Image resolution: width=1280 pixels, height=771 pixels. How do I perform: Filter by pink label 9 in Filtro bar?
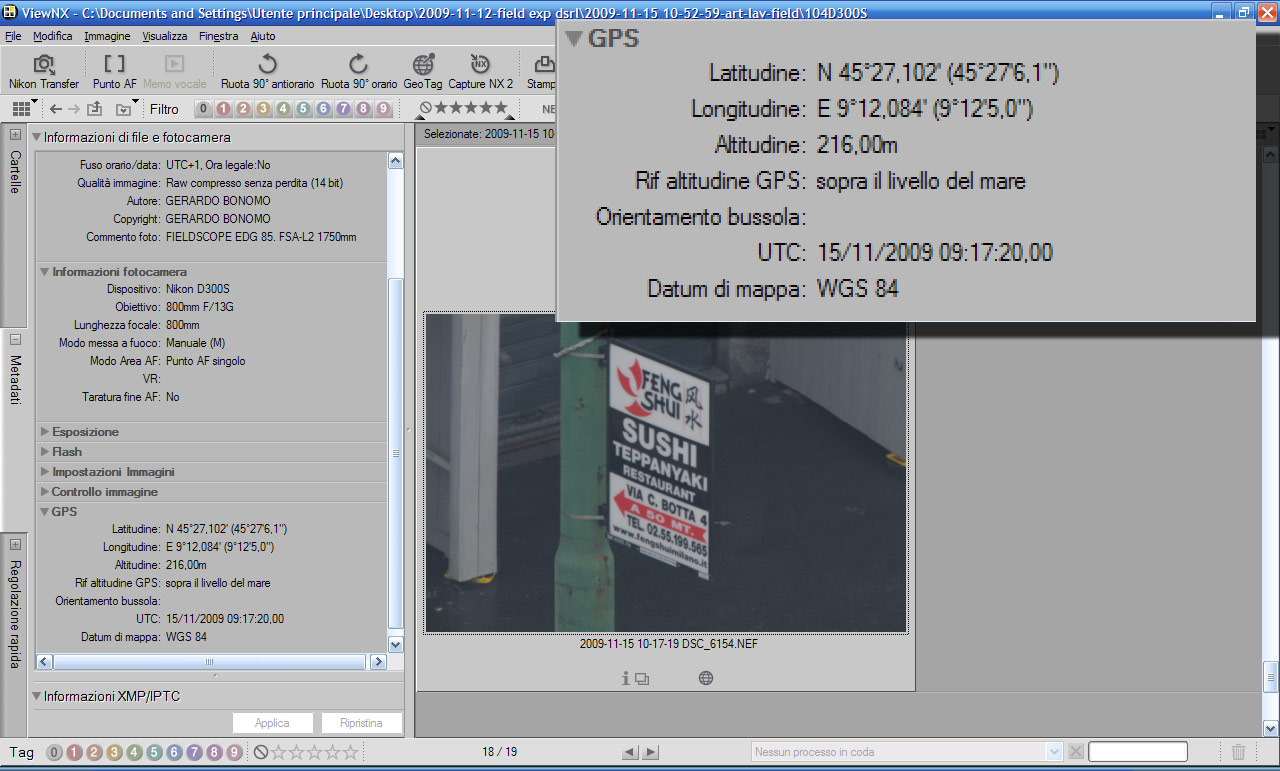click(x=383, y=109)
